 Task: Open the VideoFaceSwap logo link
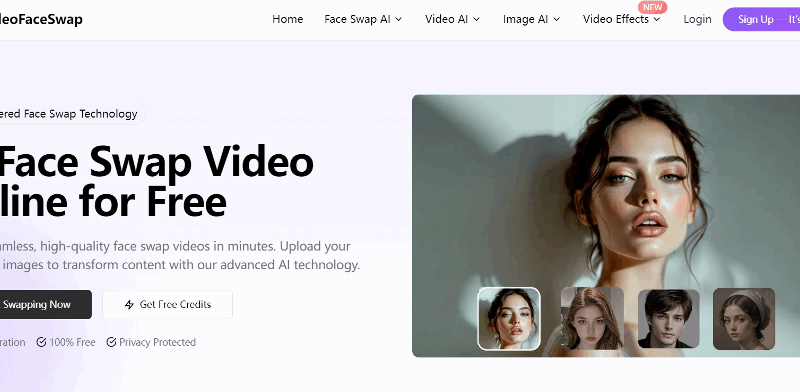coord(41,19)
